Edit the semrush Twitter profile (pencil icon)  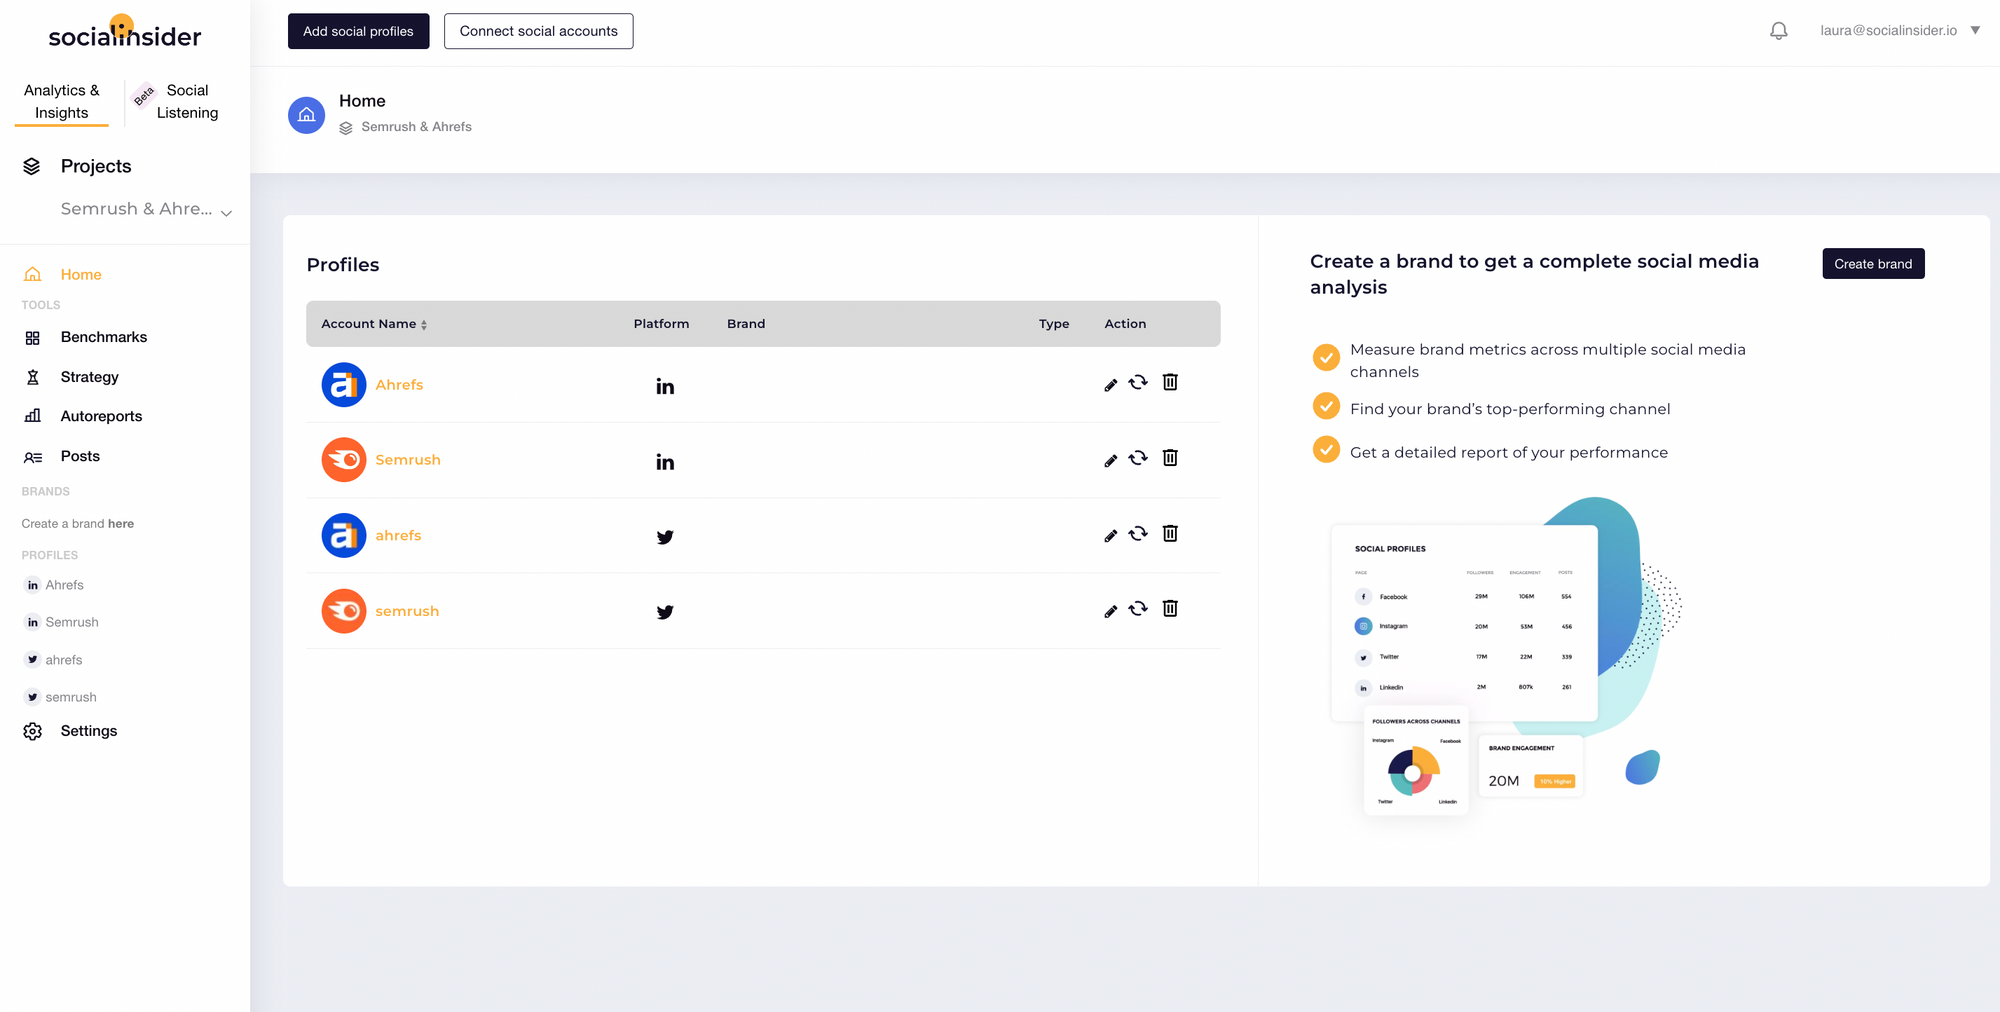(1110, 611)
